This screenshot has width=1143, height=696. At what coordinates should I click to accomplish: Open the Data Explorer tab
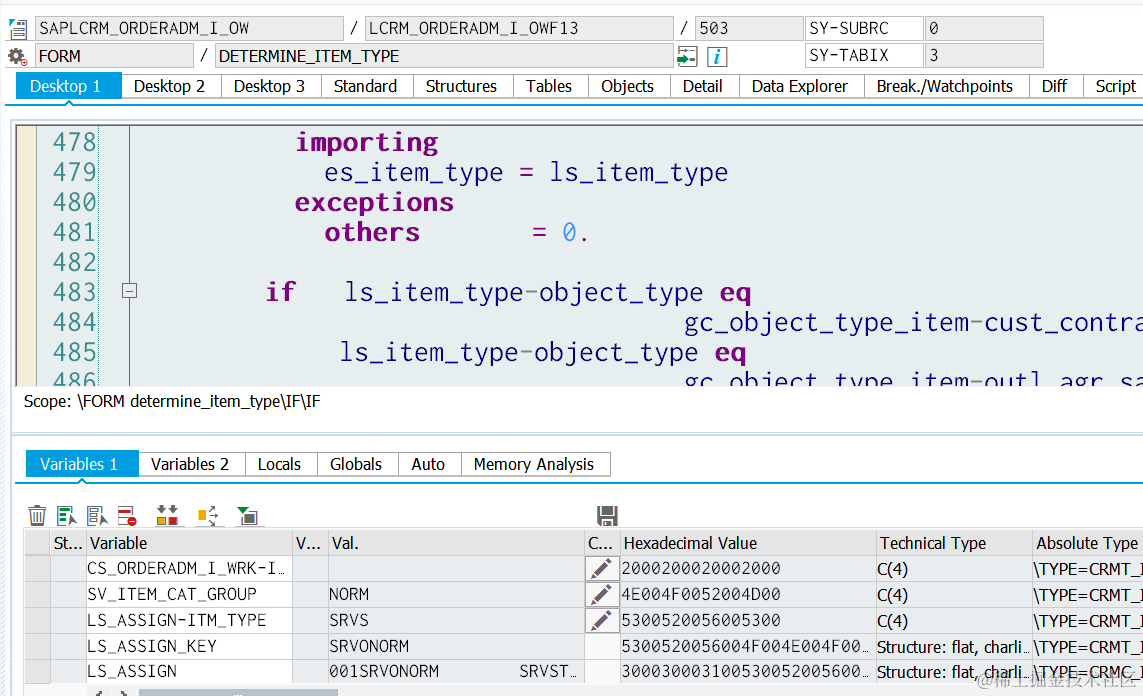pos(800,86)
